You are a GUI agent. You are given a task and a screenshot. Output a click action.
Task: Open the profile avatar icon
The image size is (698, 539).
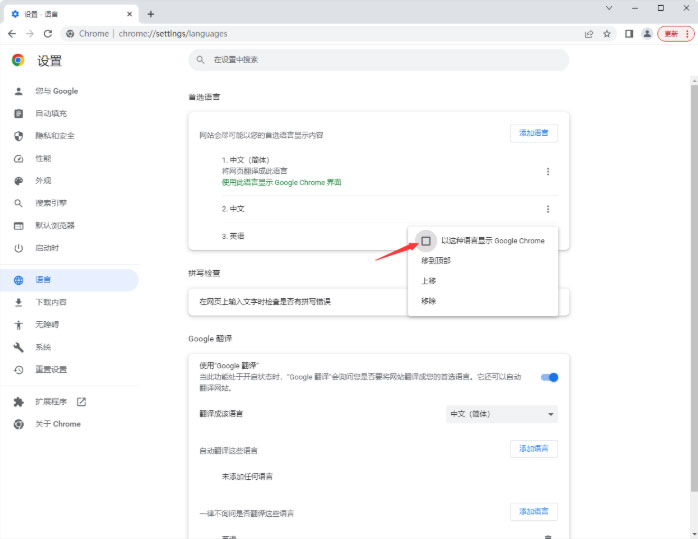point(647,34)
